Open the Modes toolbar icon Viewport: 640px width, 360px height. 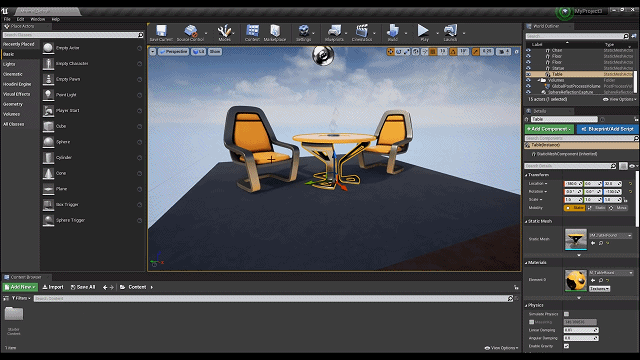coord(224,33)
